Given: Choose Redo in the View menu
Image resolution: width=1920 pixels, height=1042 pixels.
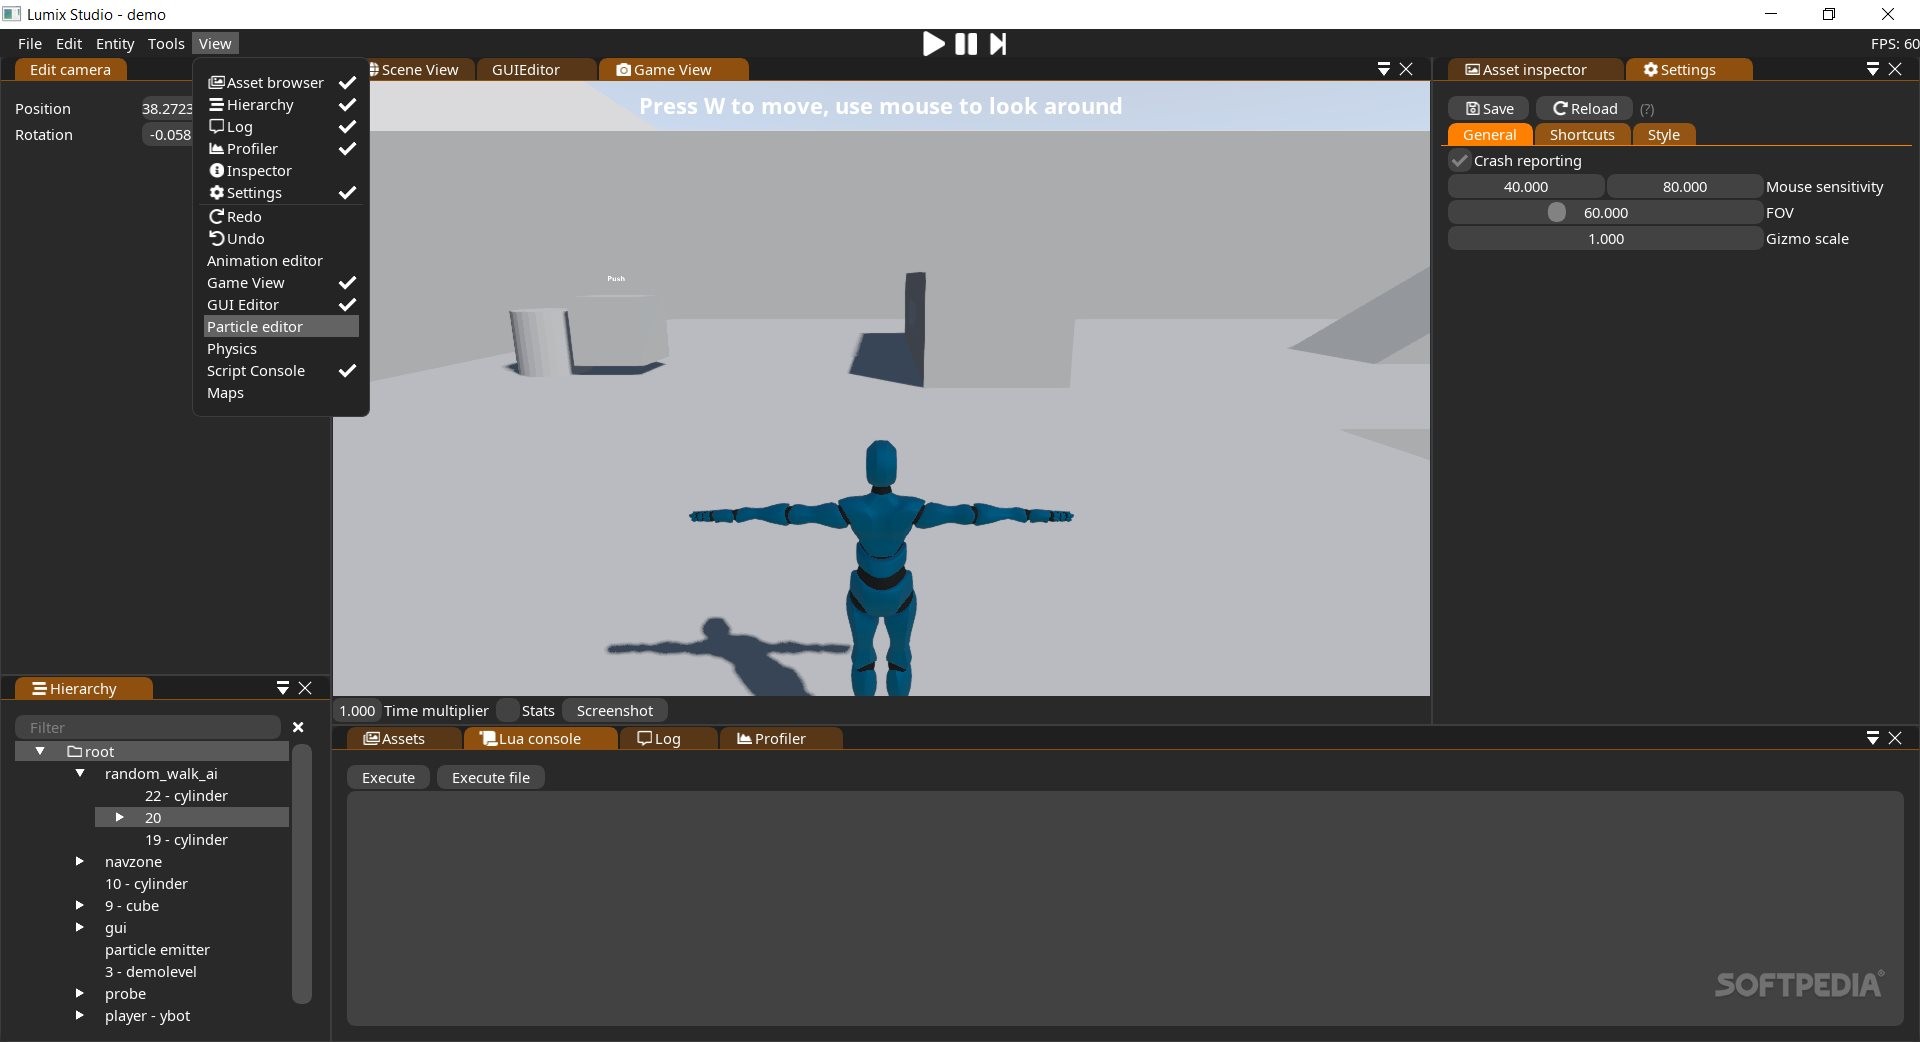Looking at the screenshot, I should (x=281, y=217).
